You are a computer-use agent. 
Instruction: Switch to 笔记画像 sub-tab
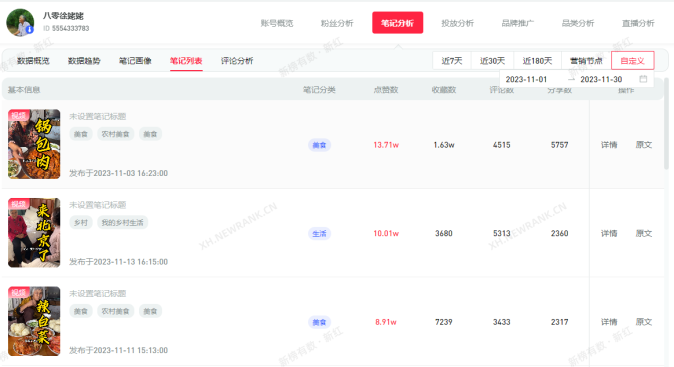click(x=135, y=61)
